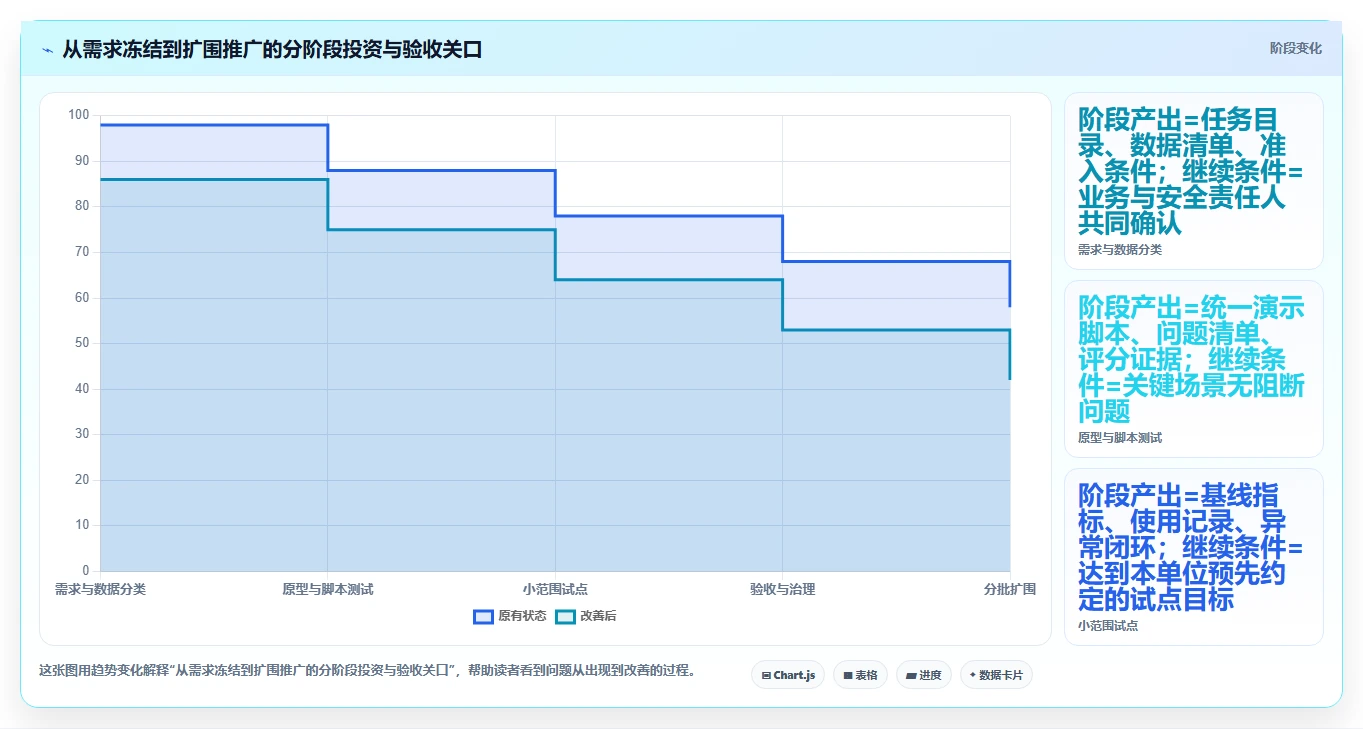Click the 50 y-axis value
1363x729 pixels.
coord(82,343)
